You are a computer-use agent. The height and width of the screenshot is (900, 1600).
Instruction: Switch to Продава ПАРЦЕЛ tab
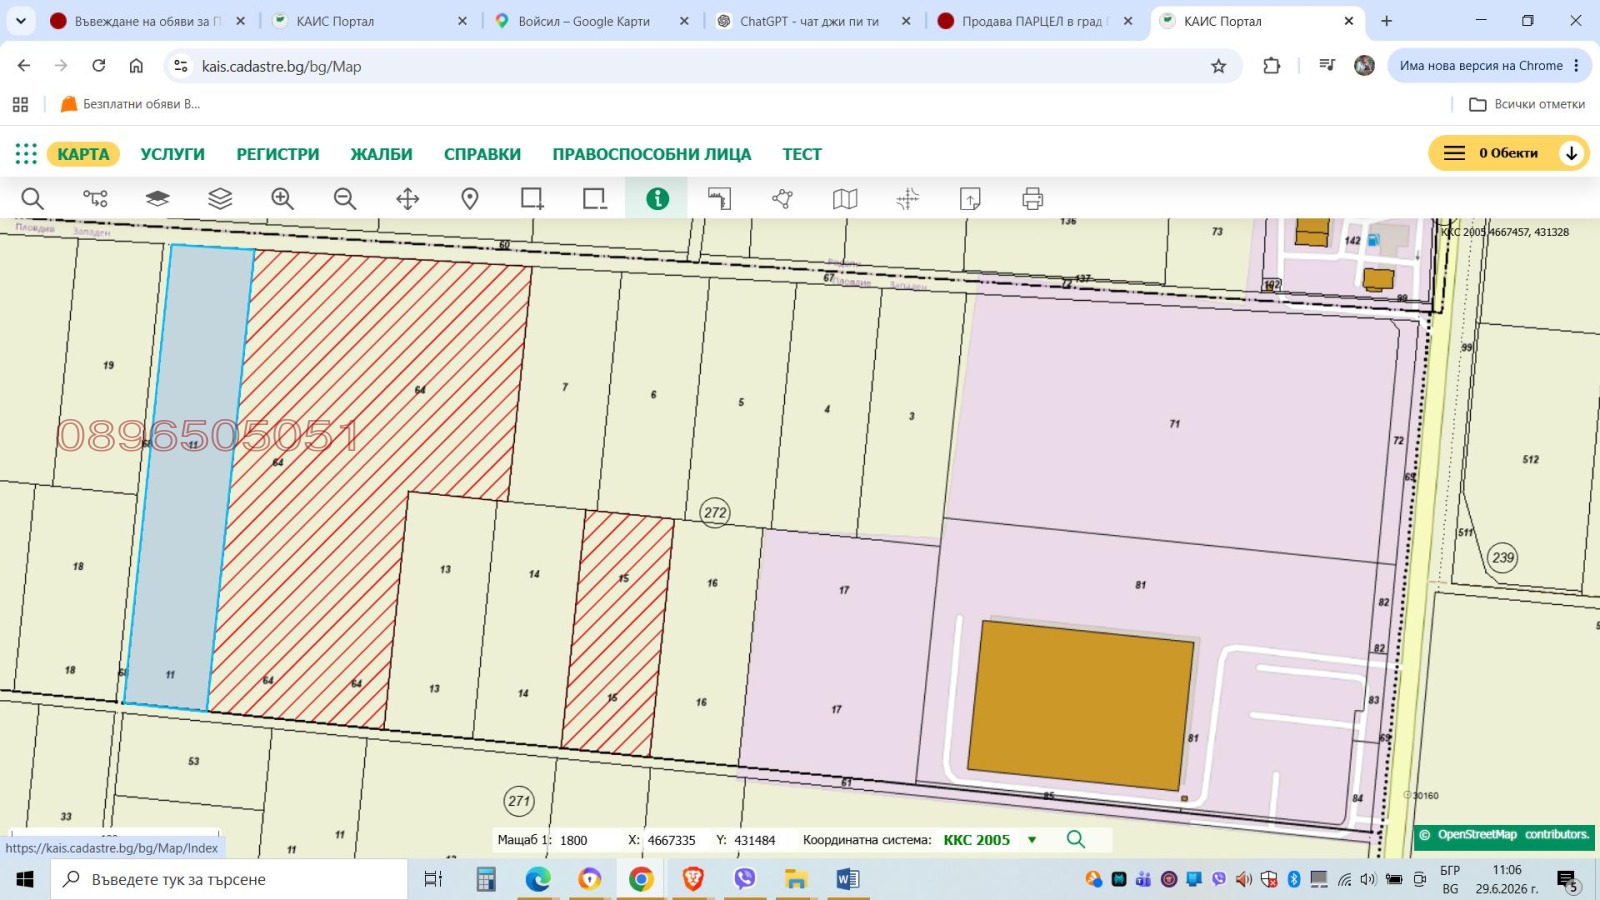pyautogui.click(x=1036, y=21)
